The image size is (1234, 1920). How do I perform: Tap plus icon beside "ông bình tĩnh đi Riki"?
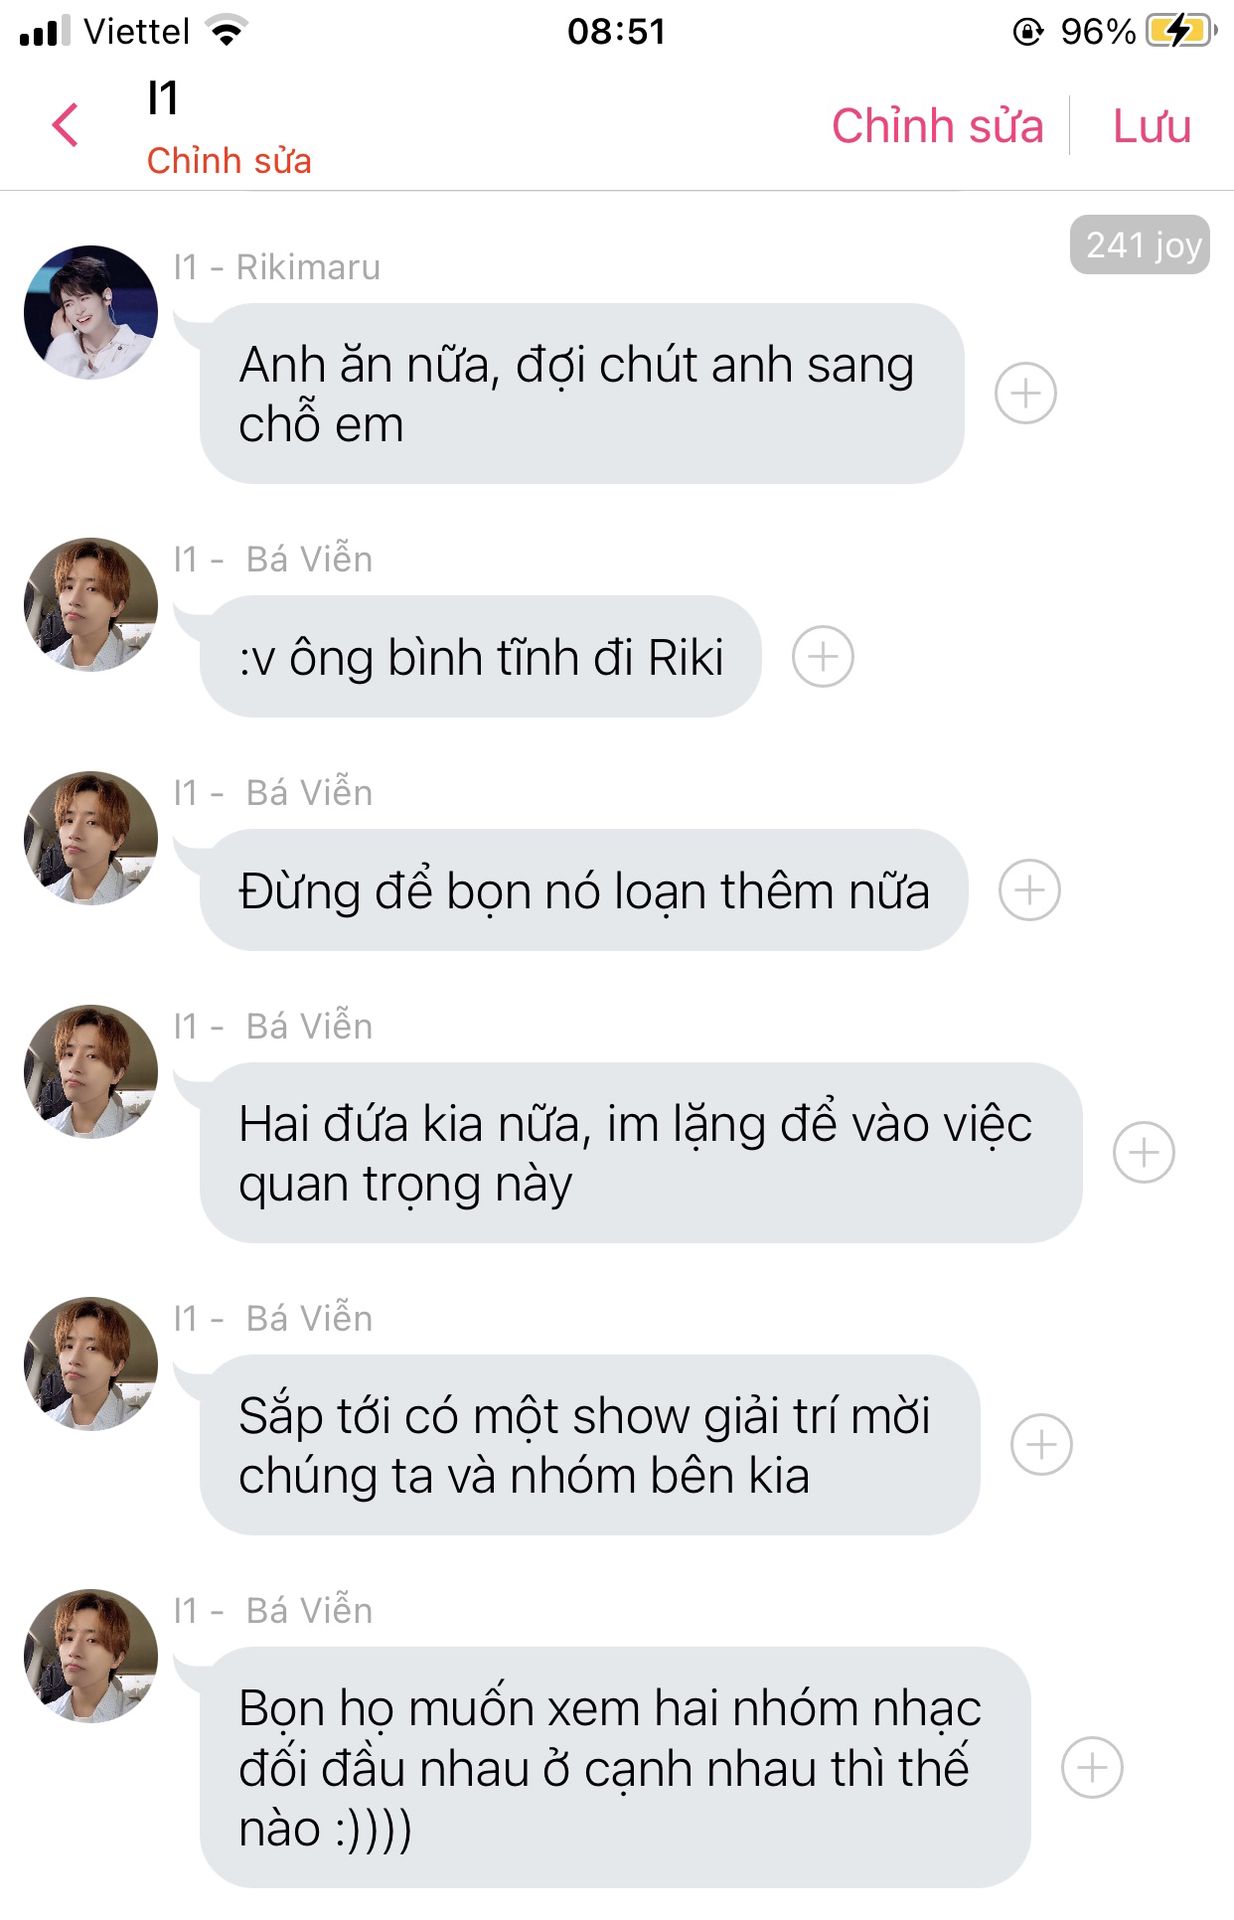tap(822, 656)
